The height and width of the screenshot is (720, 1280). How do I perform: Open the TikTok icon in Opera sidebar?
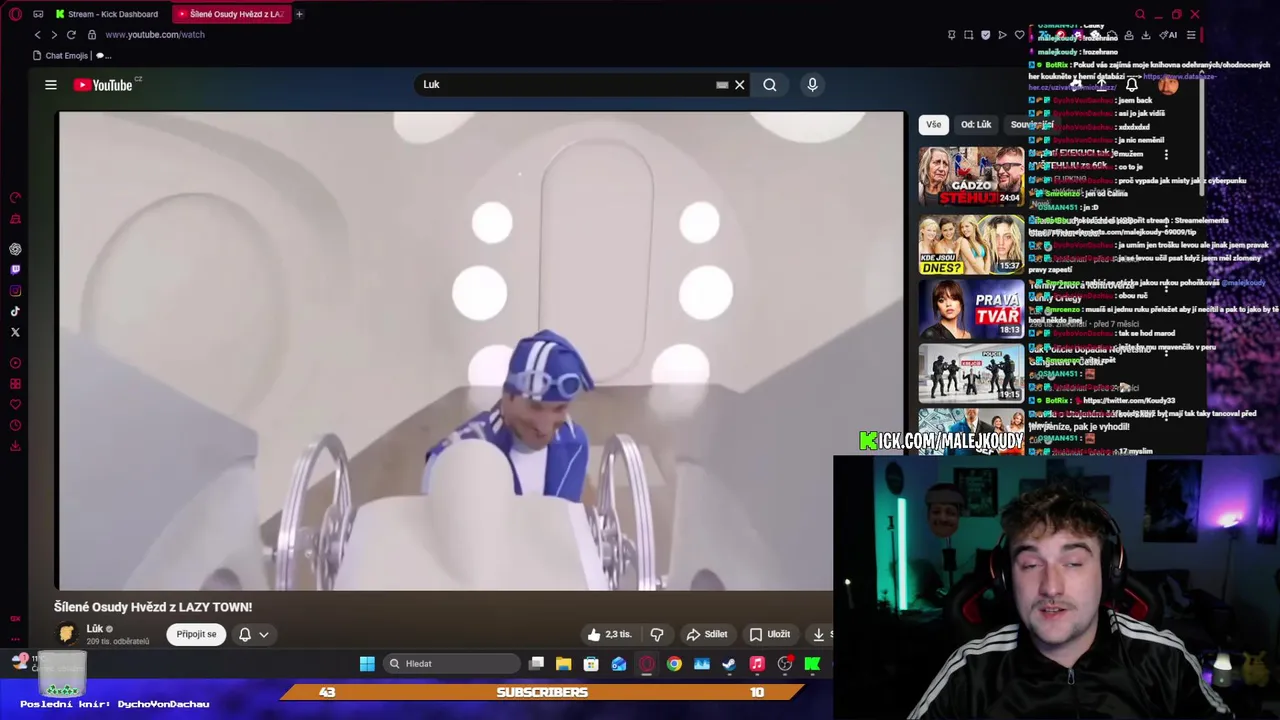coord(15,312)
